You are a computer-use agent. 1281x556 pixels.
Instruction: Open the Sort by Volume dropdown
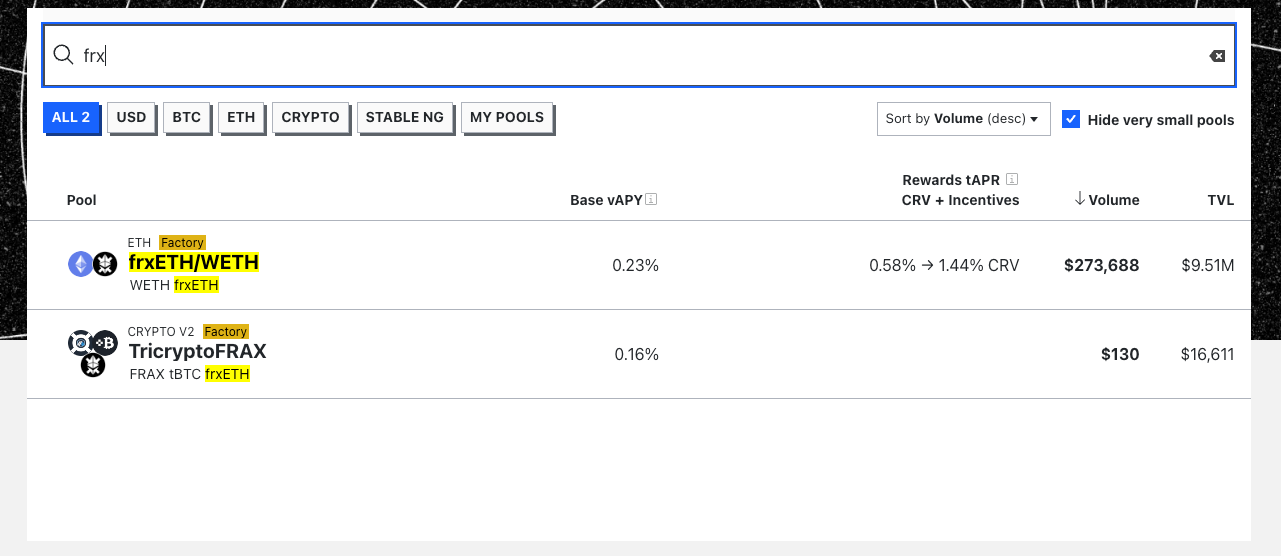963,119
